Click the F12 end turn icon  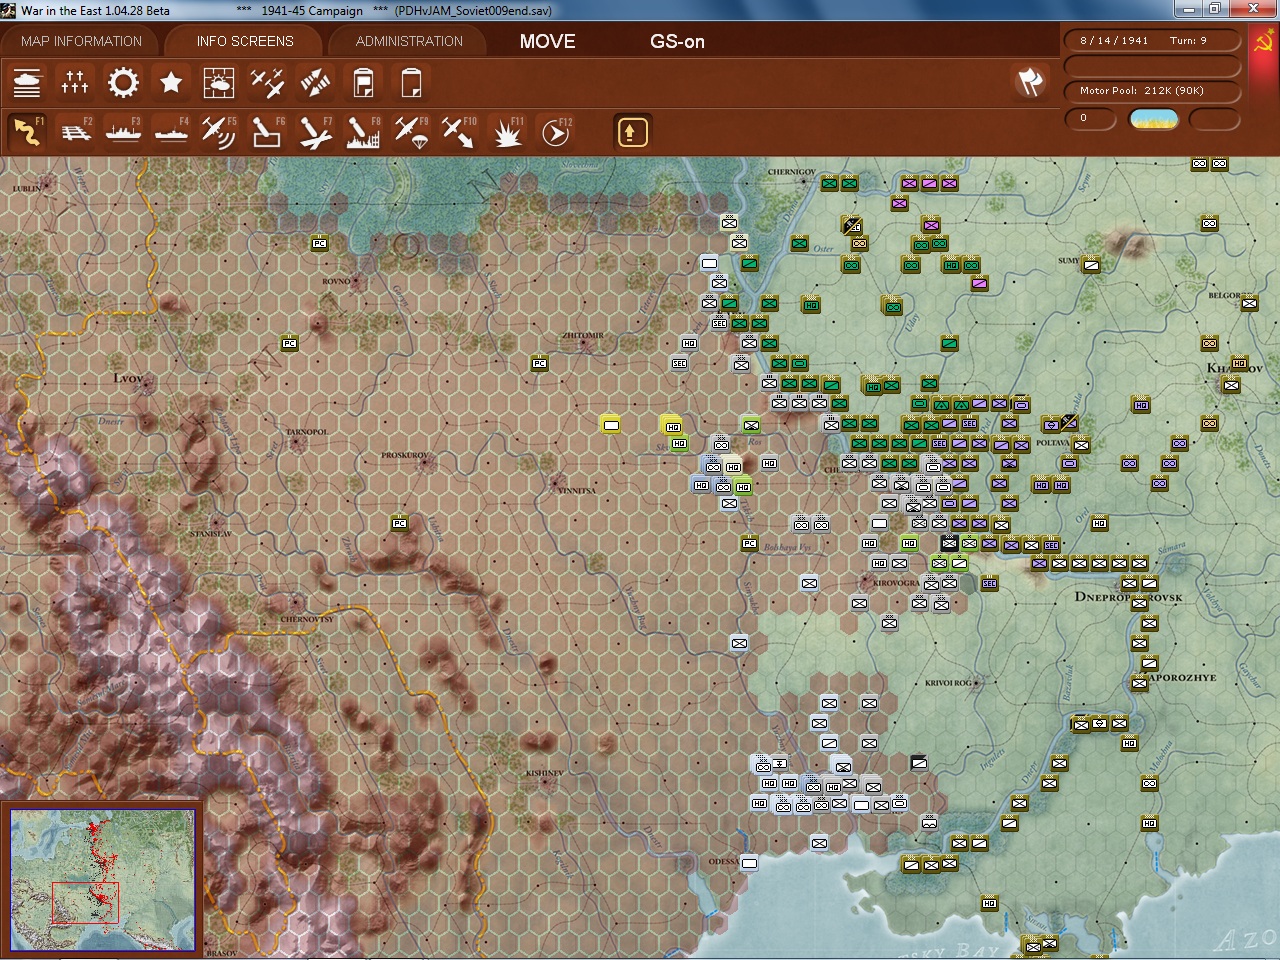click(555, 132)
